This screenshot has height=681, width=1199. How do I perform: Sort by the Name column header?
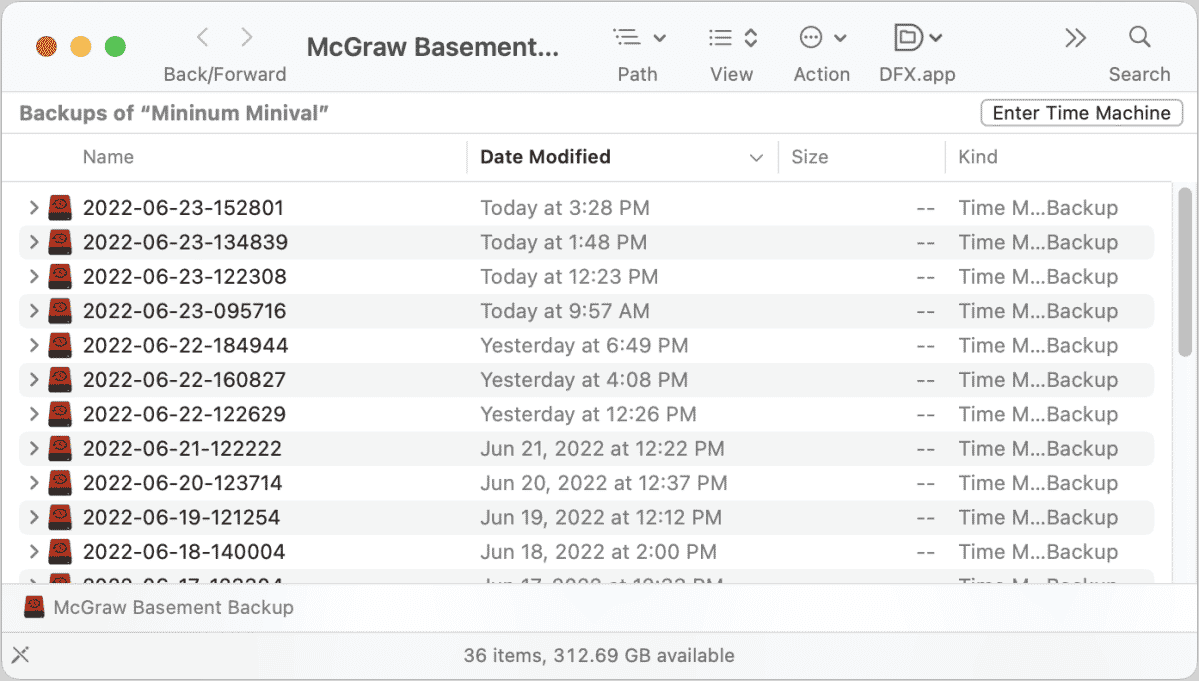click(x=109, y=157)
